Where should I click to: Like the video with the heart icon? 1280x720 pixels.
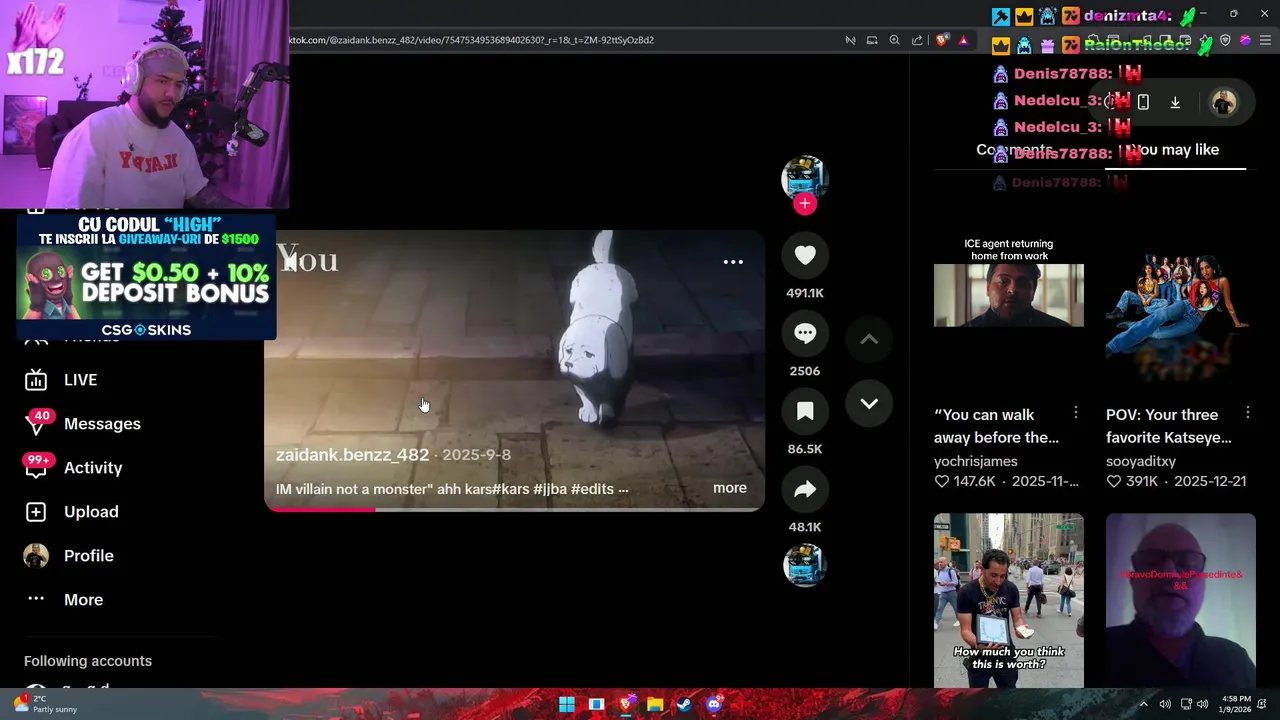click(x=805, y=256)
